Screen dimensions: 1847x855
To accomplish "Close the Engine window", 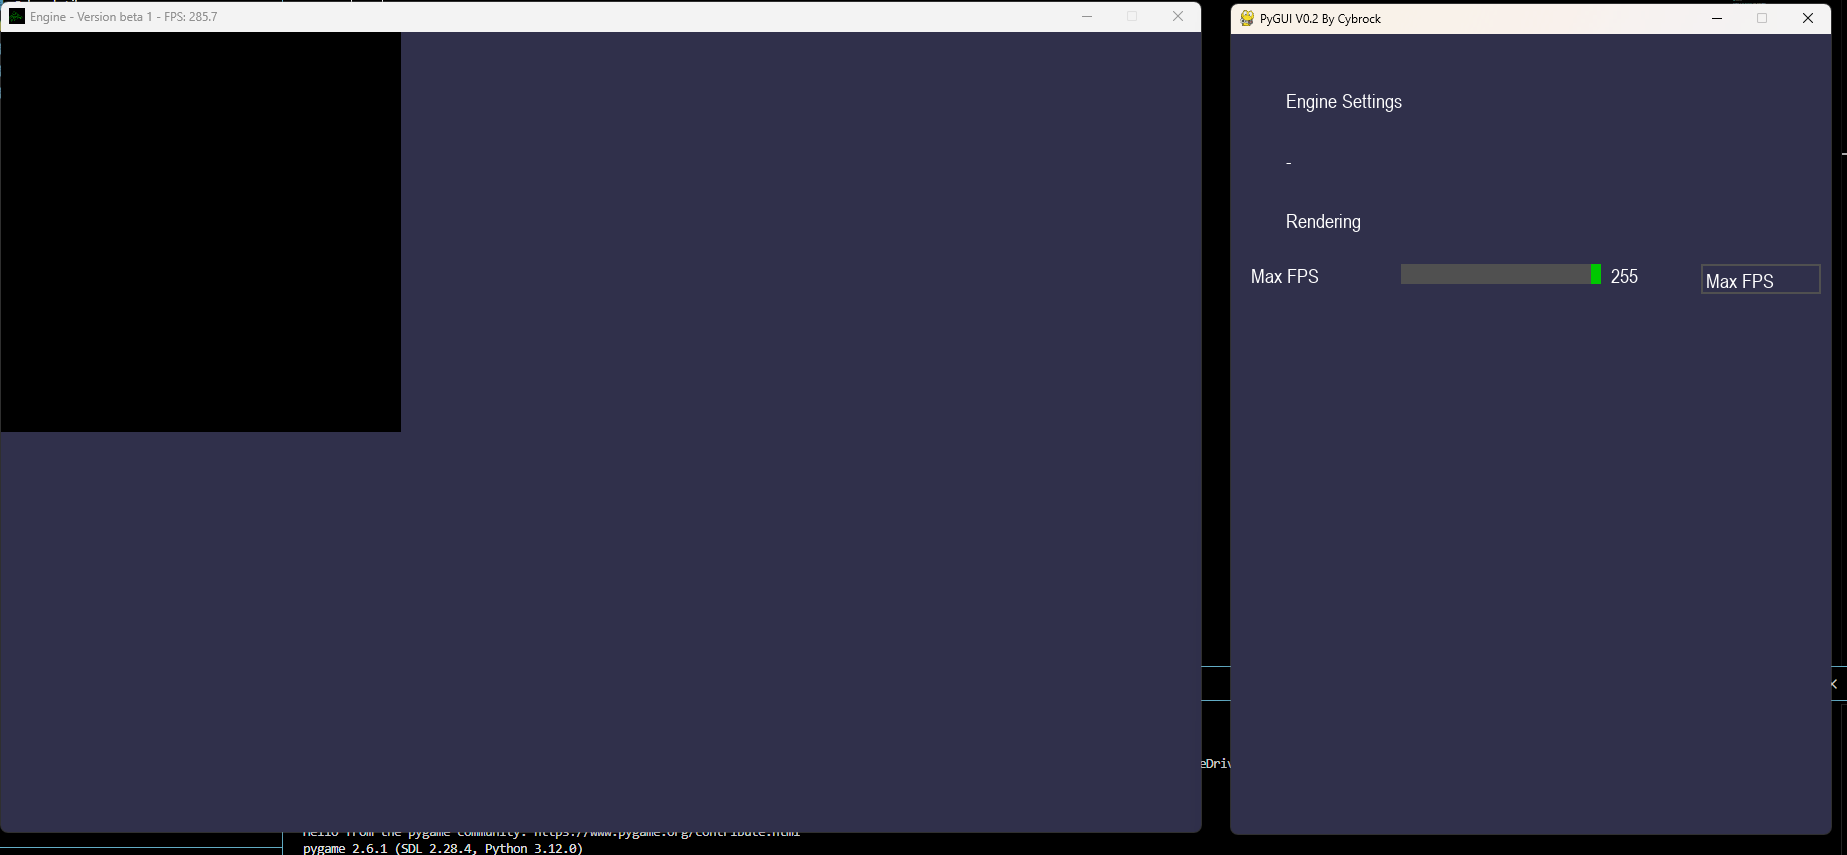I will click(x=1178, y=16).
